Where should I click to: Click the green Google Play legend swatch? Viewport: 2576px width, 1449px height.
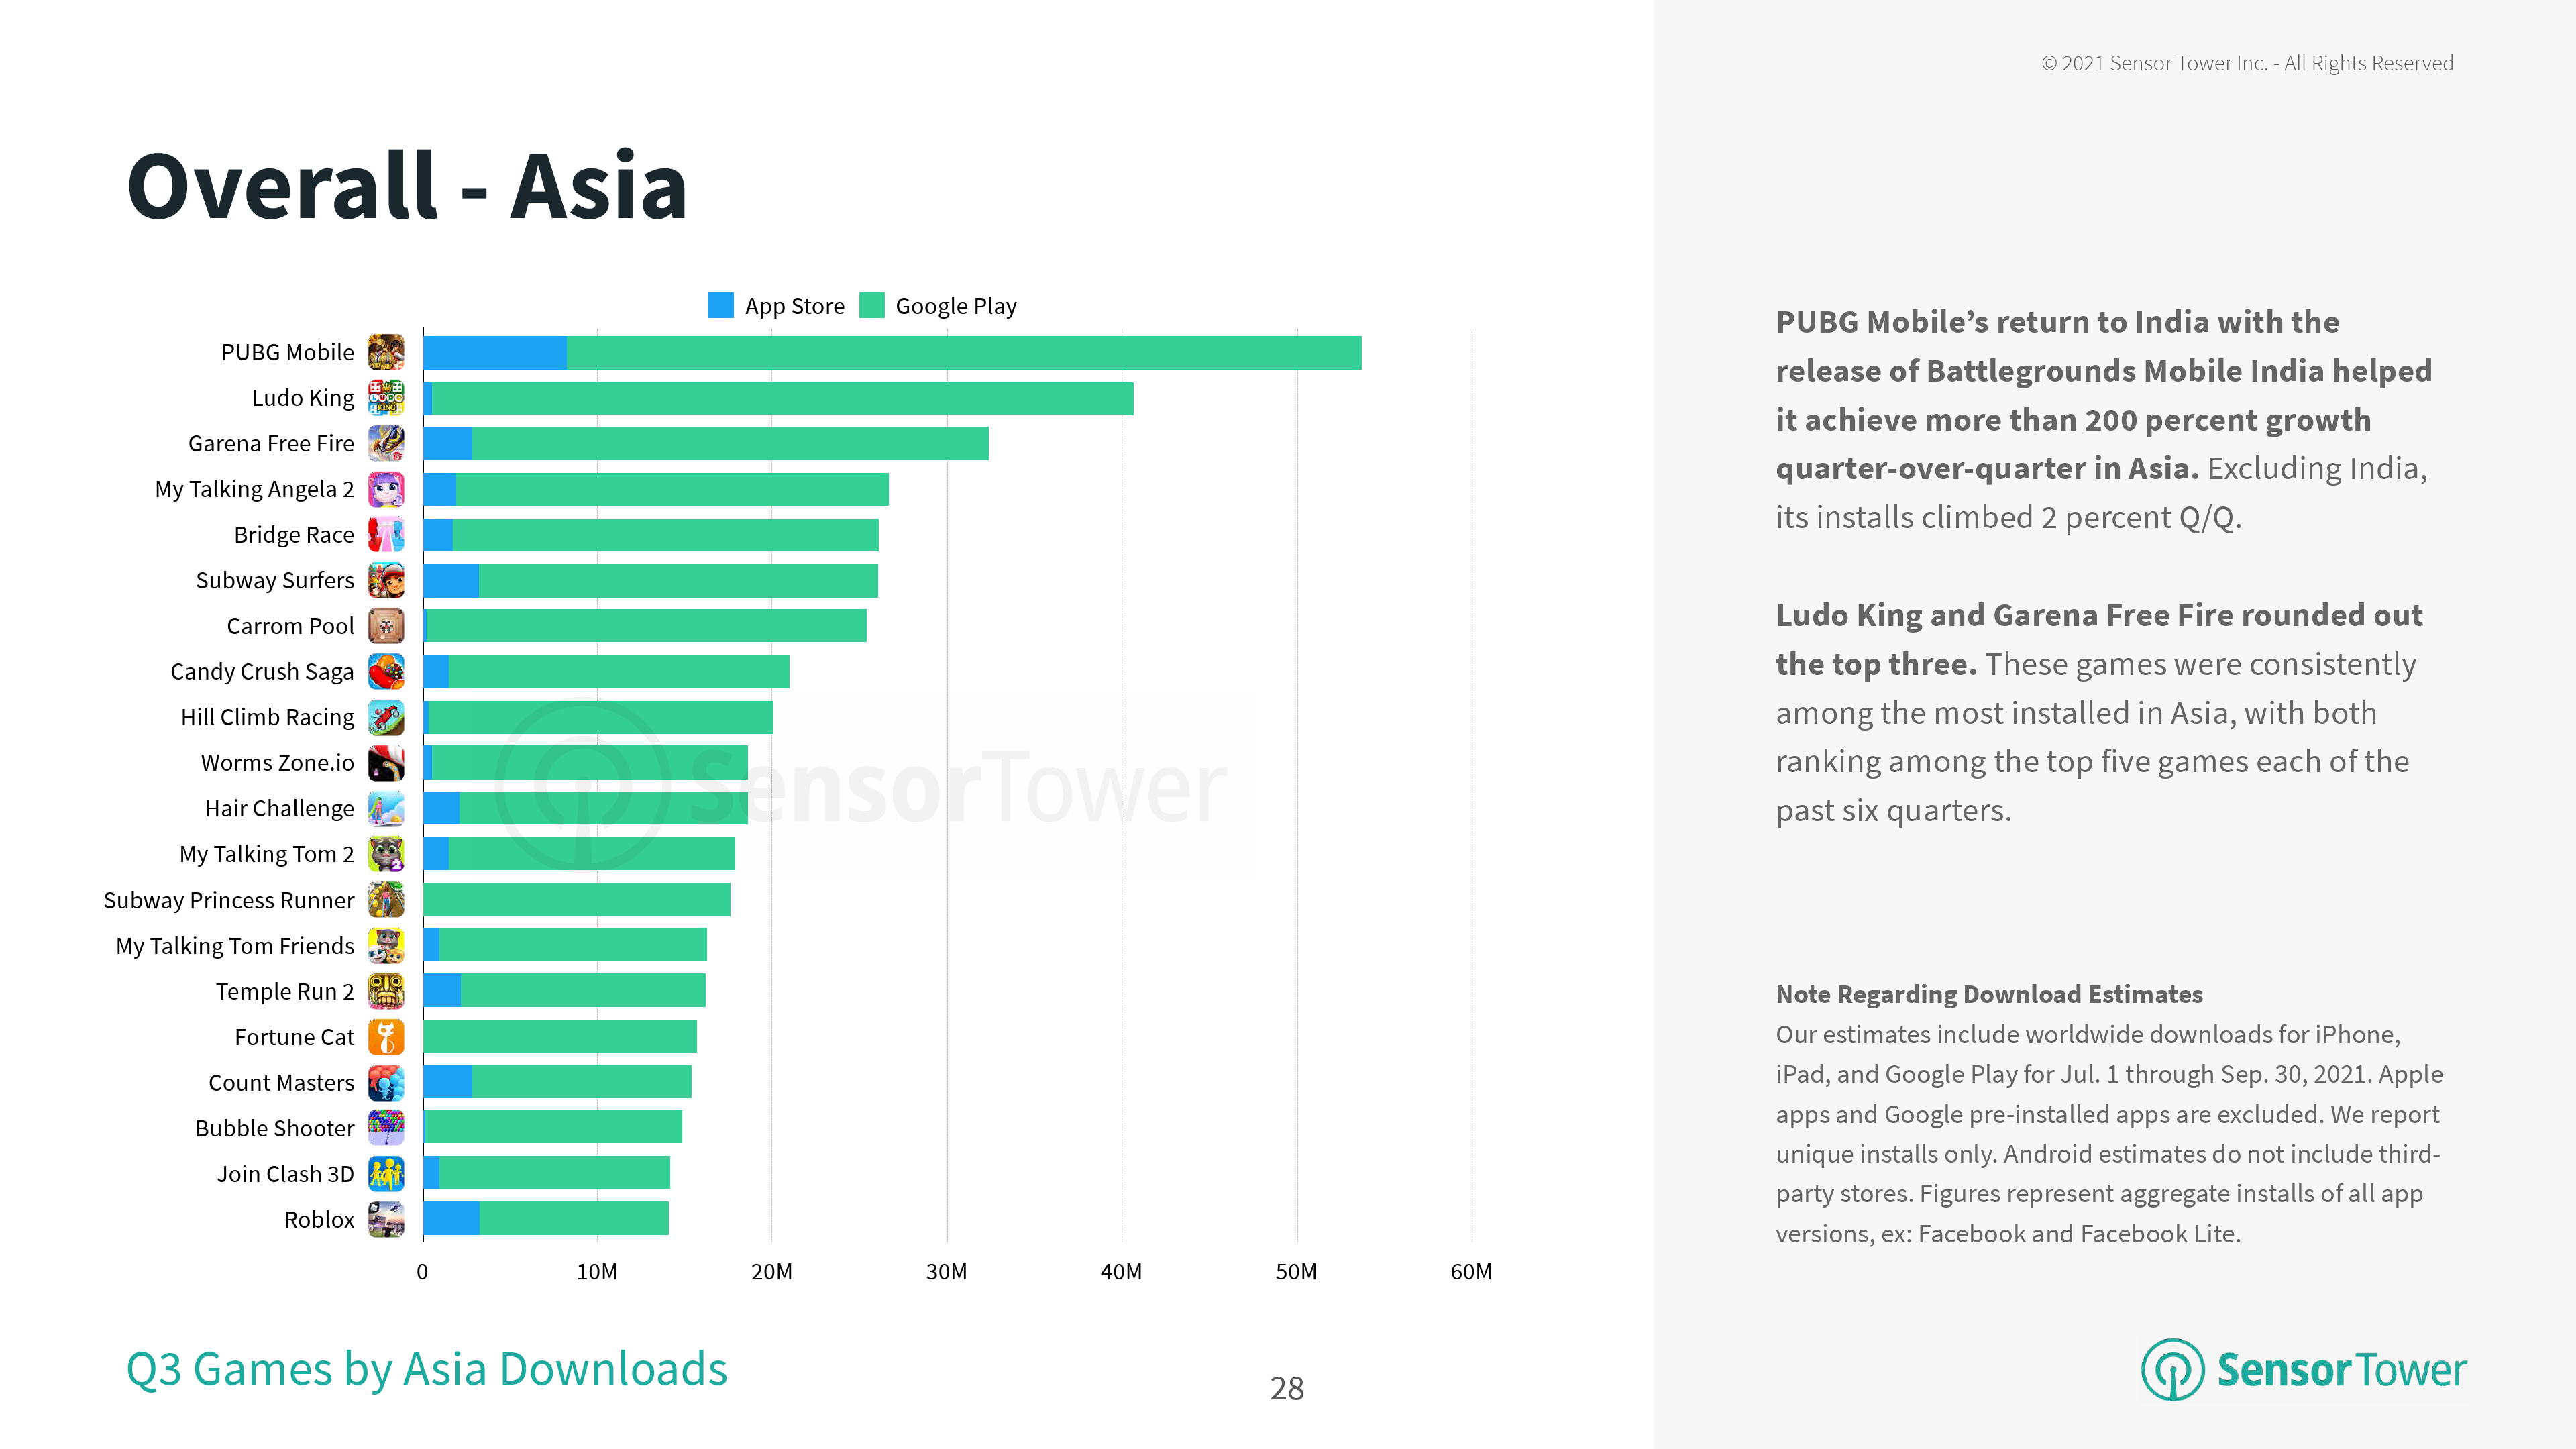point(872,305)
